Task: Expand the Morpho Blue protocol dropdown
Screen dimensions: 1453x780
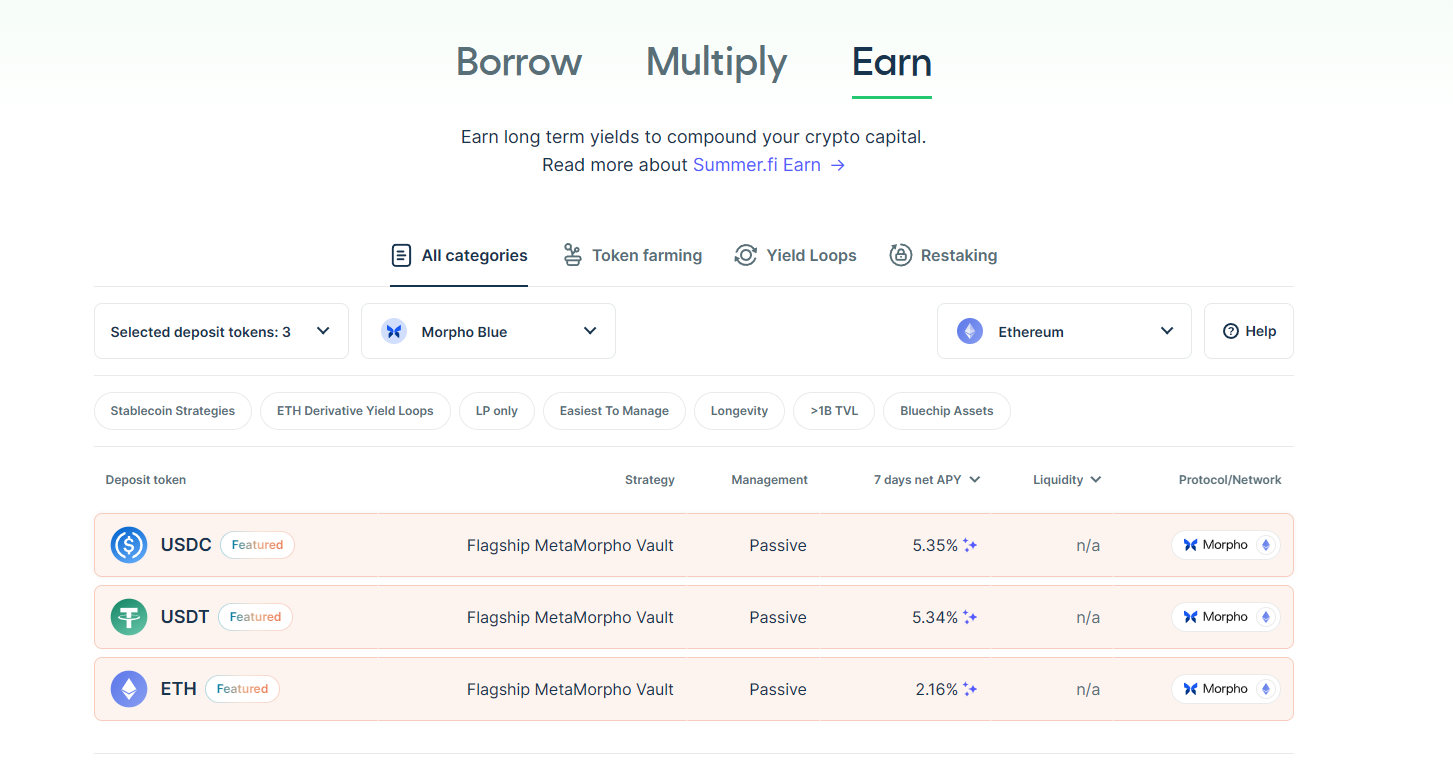Action: [x=488, y=331]
